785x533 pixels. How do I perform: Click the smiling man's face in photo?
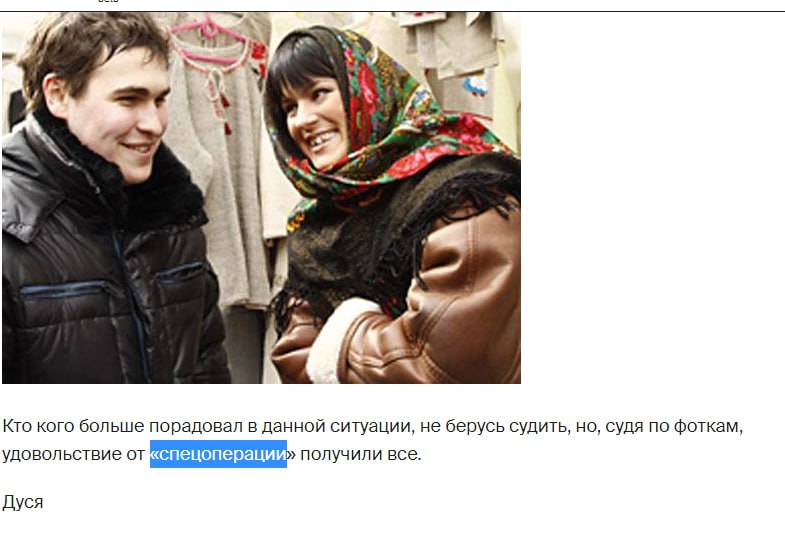click(120, 115)
